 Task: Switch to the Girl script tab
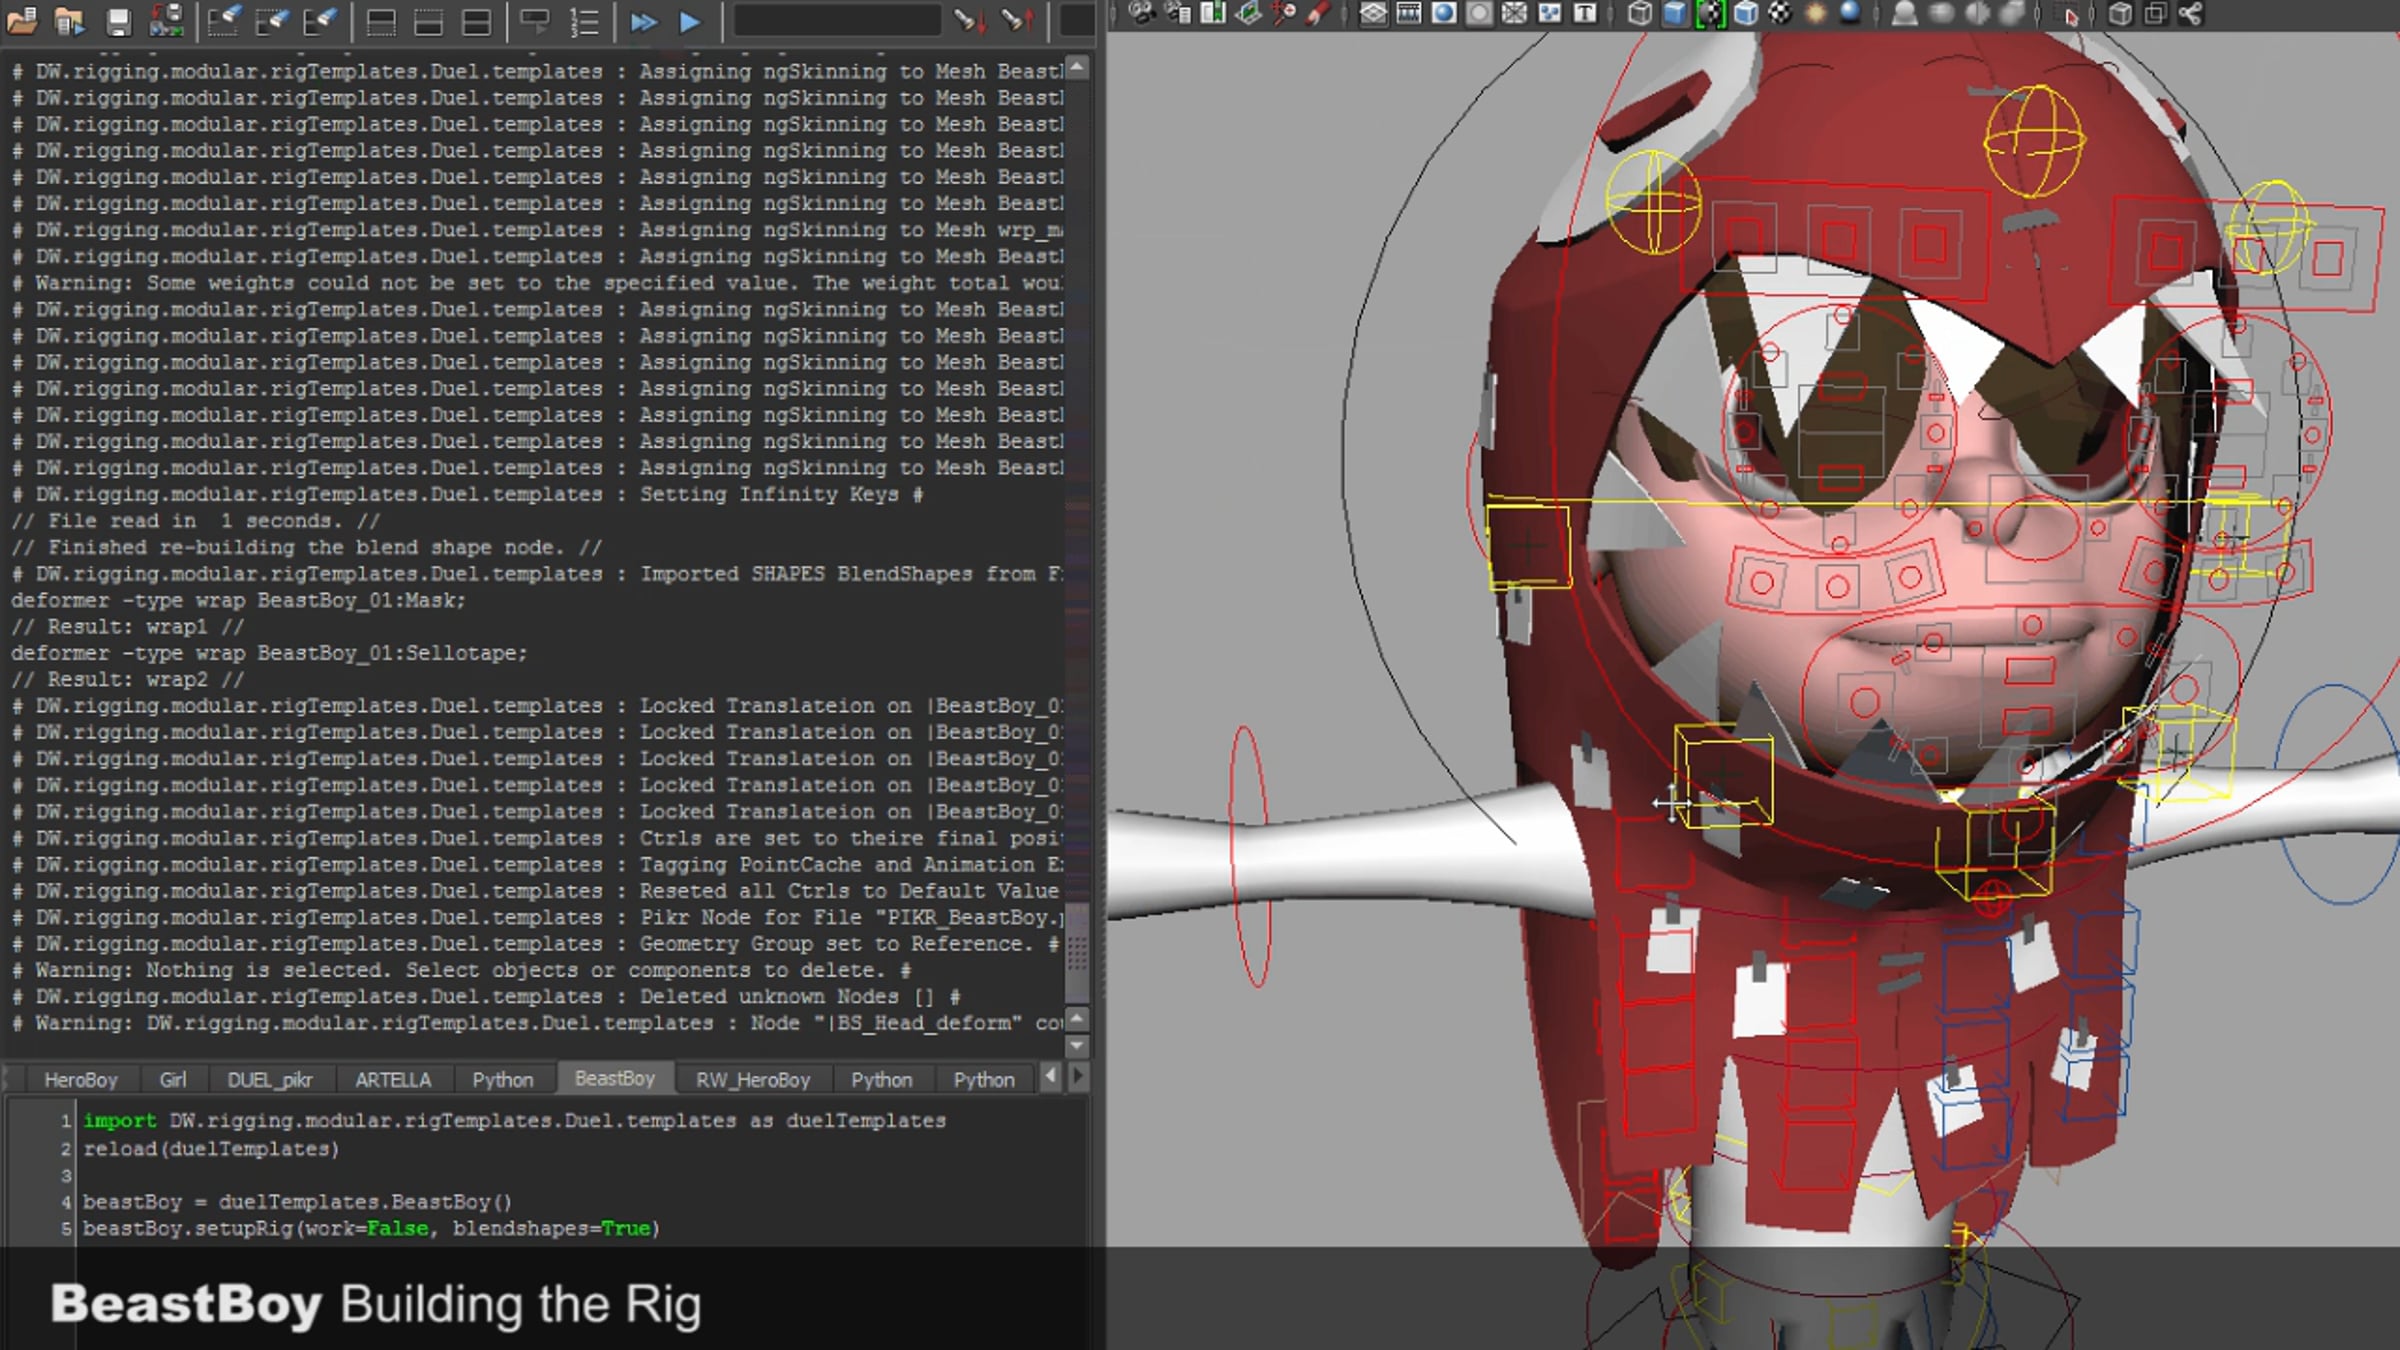tap(173, 1080)
